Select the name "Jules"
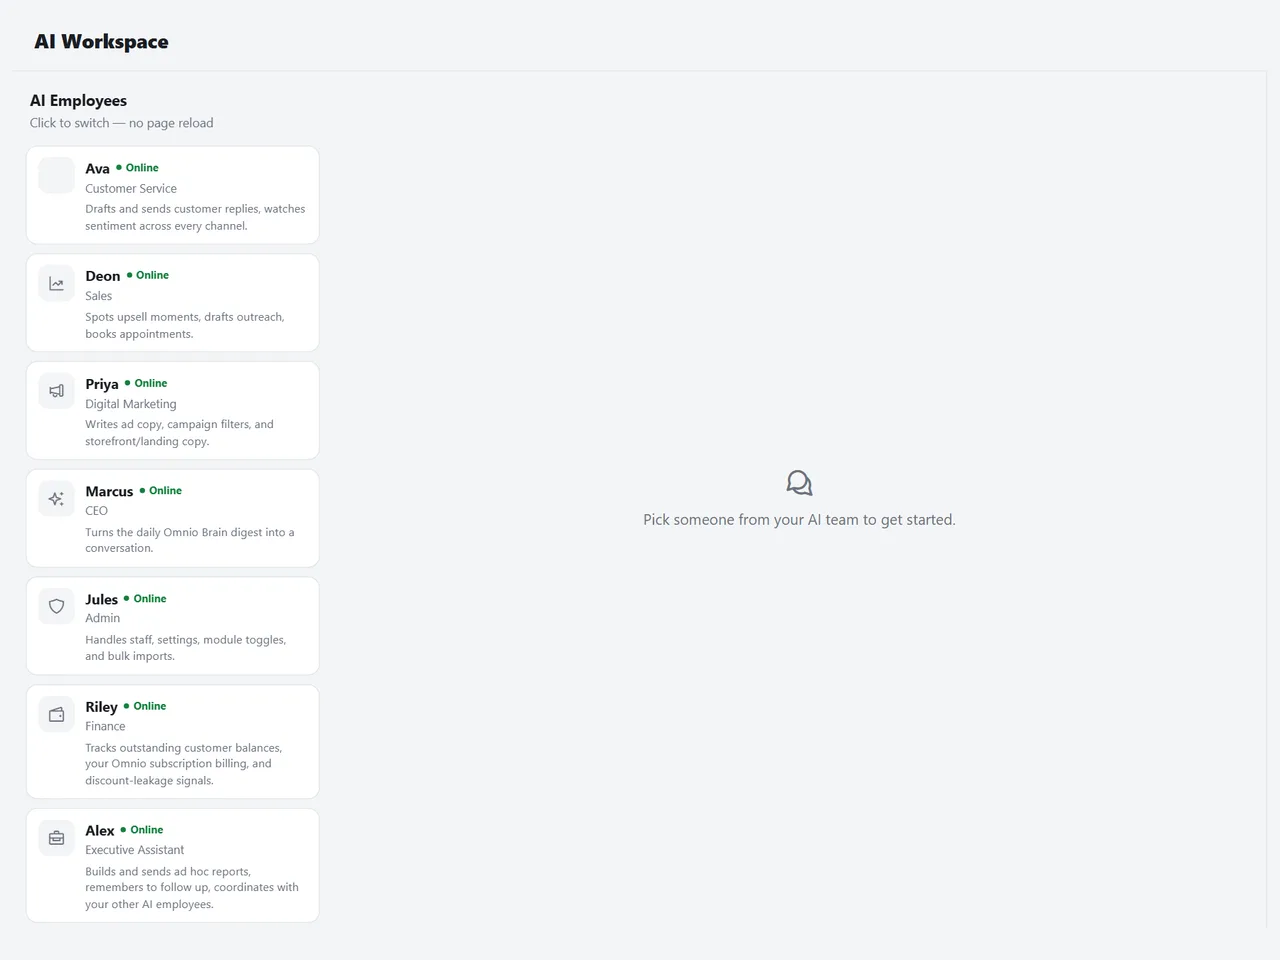 point(101,599)
